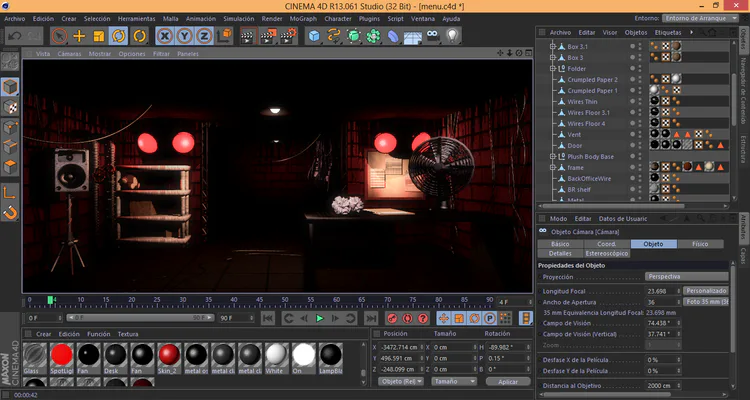Screen dimensions: 750x400
Task: Toggle visibility dots for Vent object
Action: [640, 134]
